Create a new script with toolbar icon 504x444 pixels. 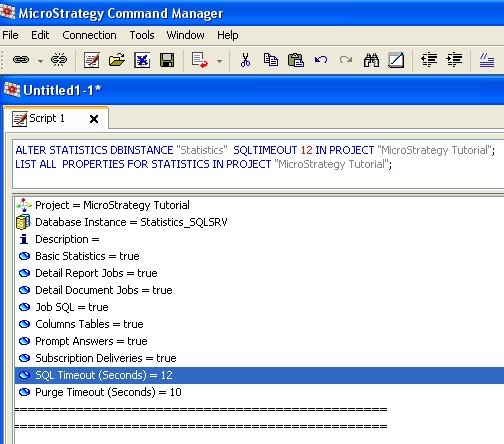pos(91,60)
